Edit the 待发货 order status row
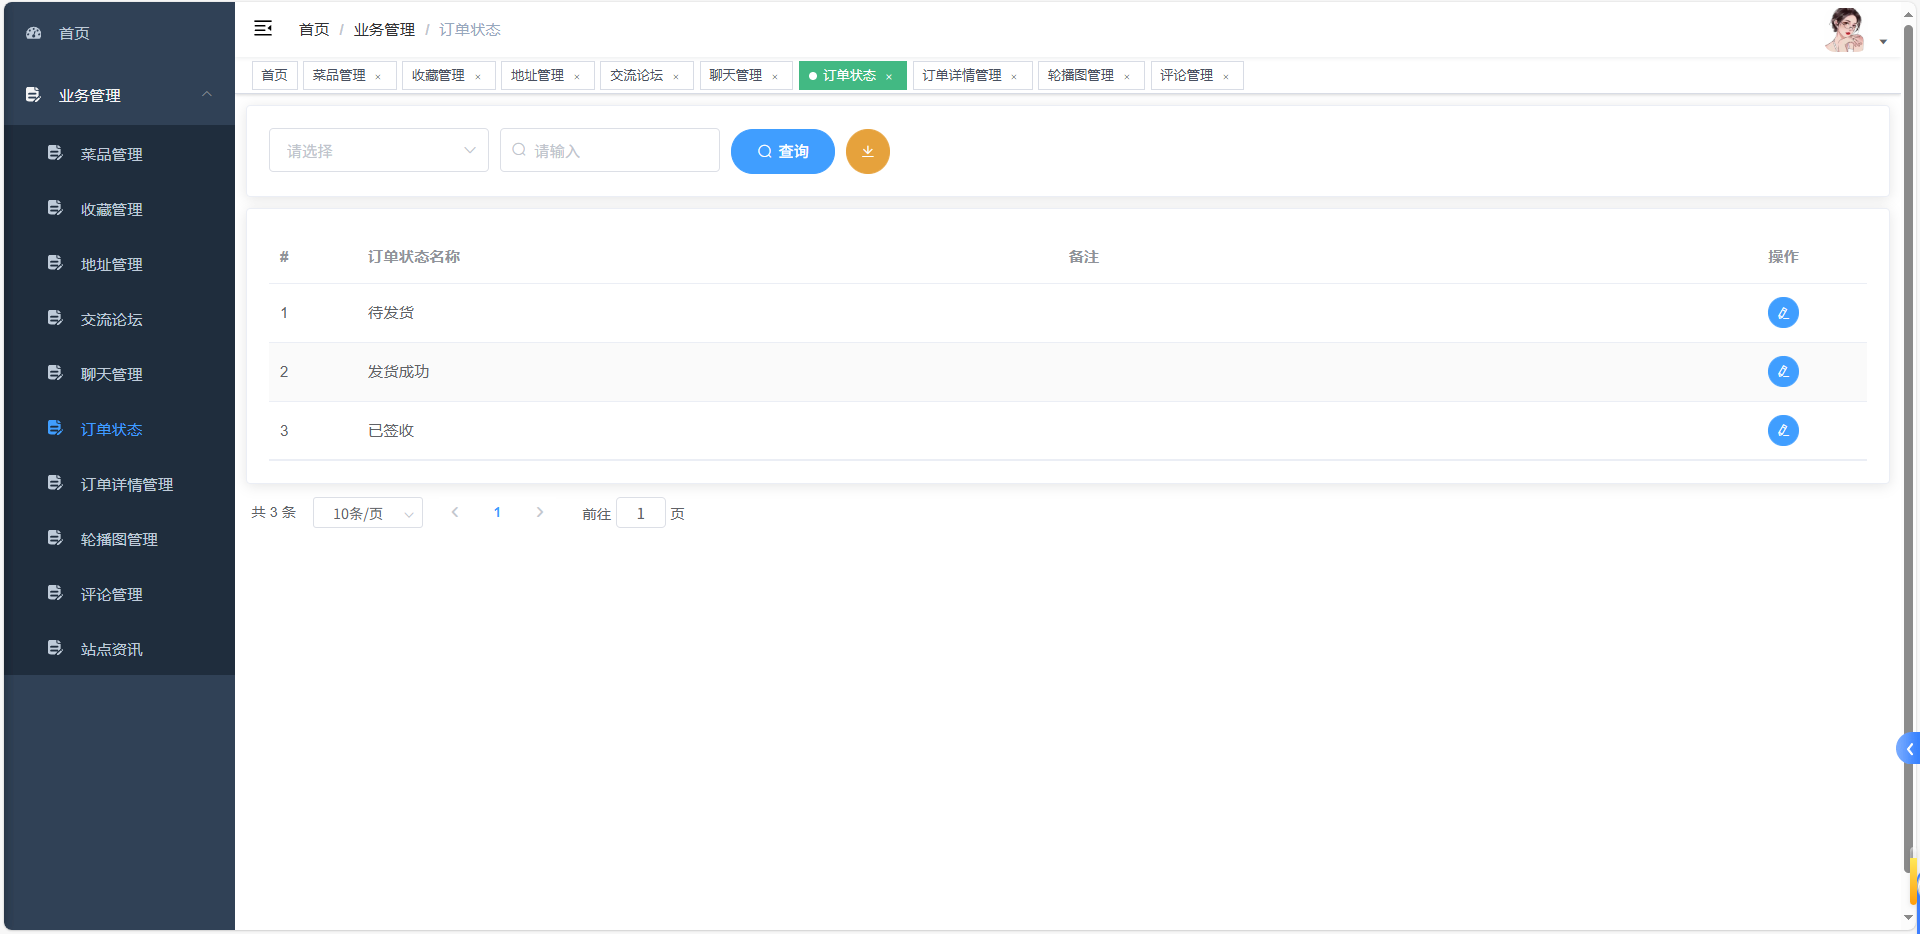1920x934 pixels. tap(1784, 312)
